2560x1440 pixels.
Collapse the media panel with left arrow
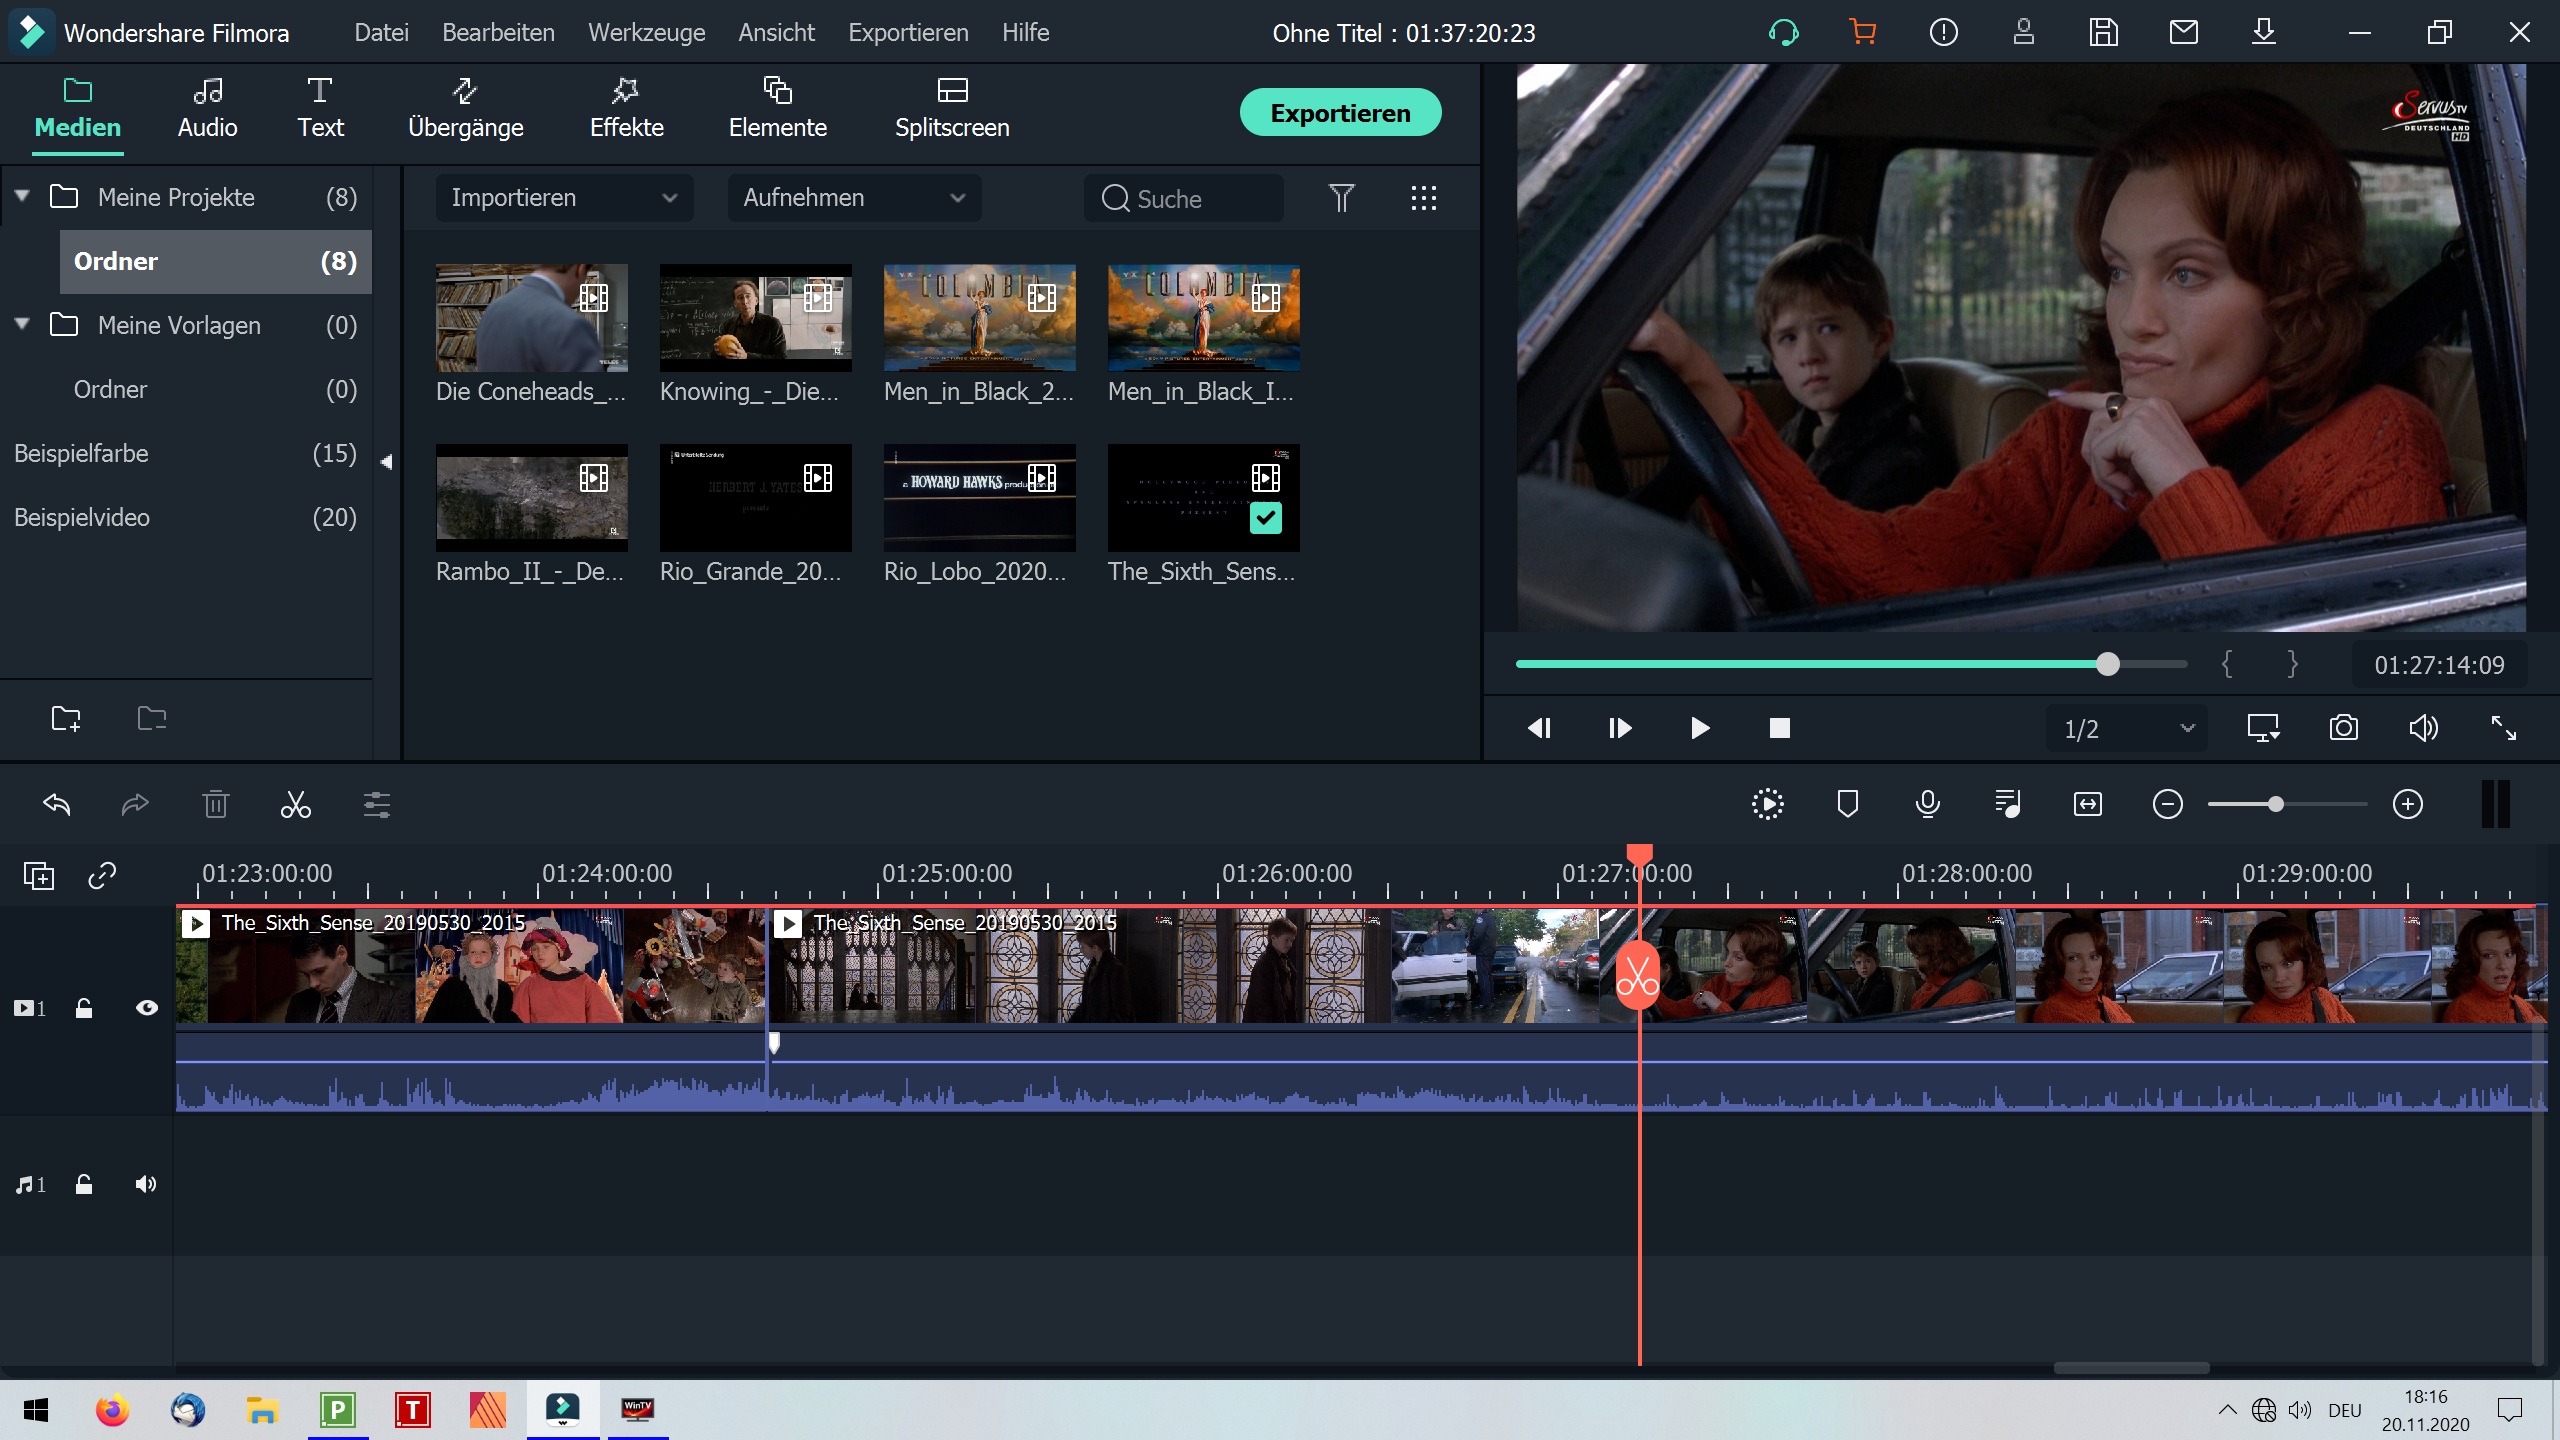pyautogui.click(x=387, y=462)
